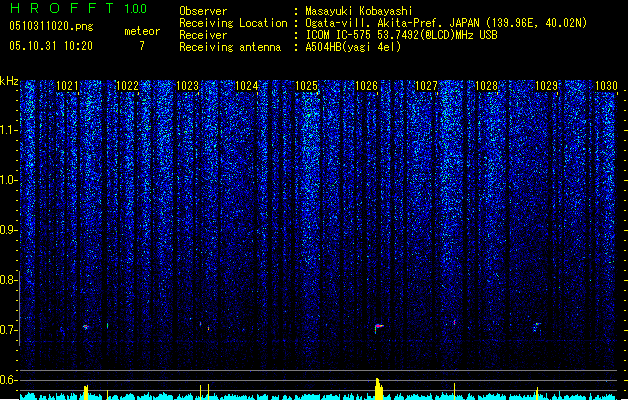Click the date stamp 05.10.31 10:20
The width and height of the screenshot is (629, 400).
(x=51, y=46)
